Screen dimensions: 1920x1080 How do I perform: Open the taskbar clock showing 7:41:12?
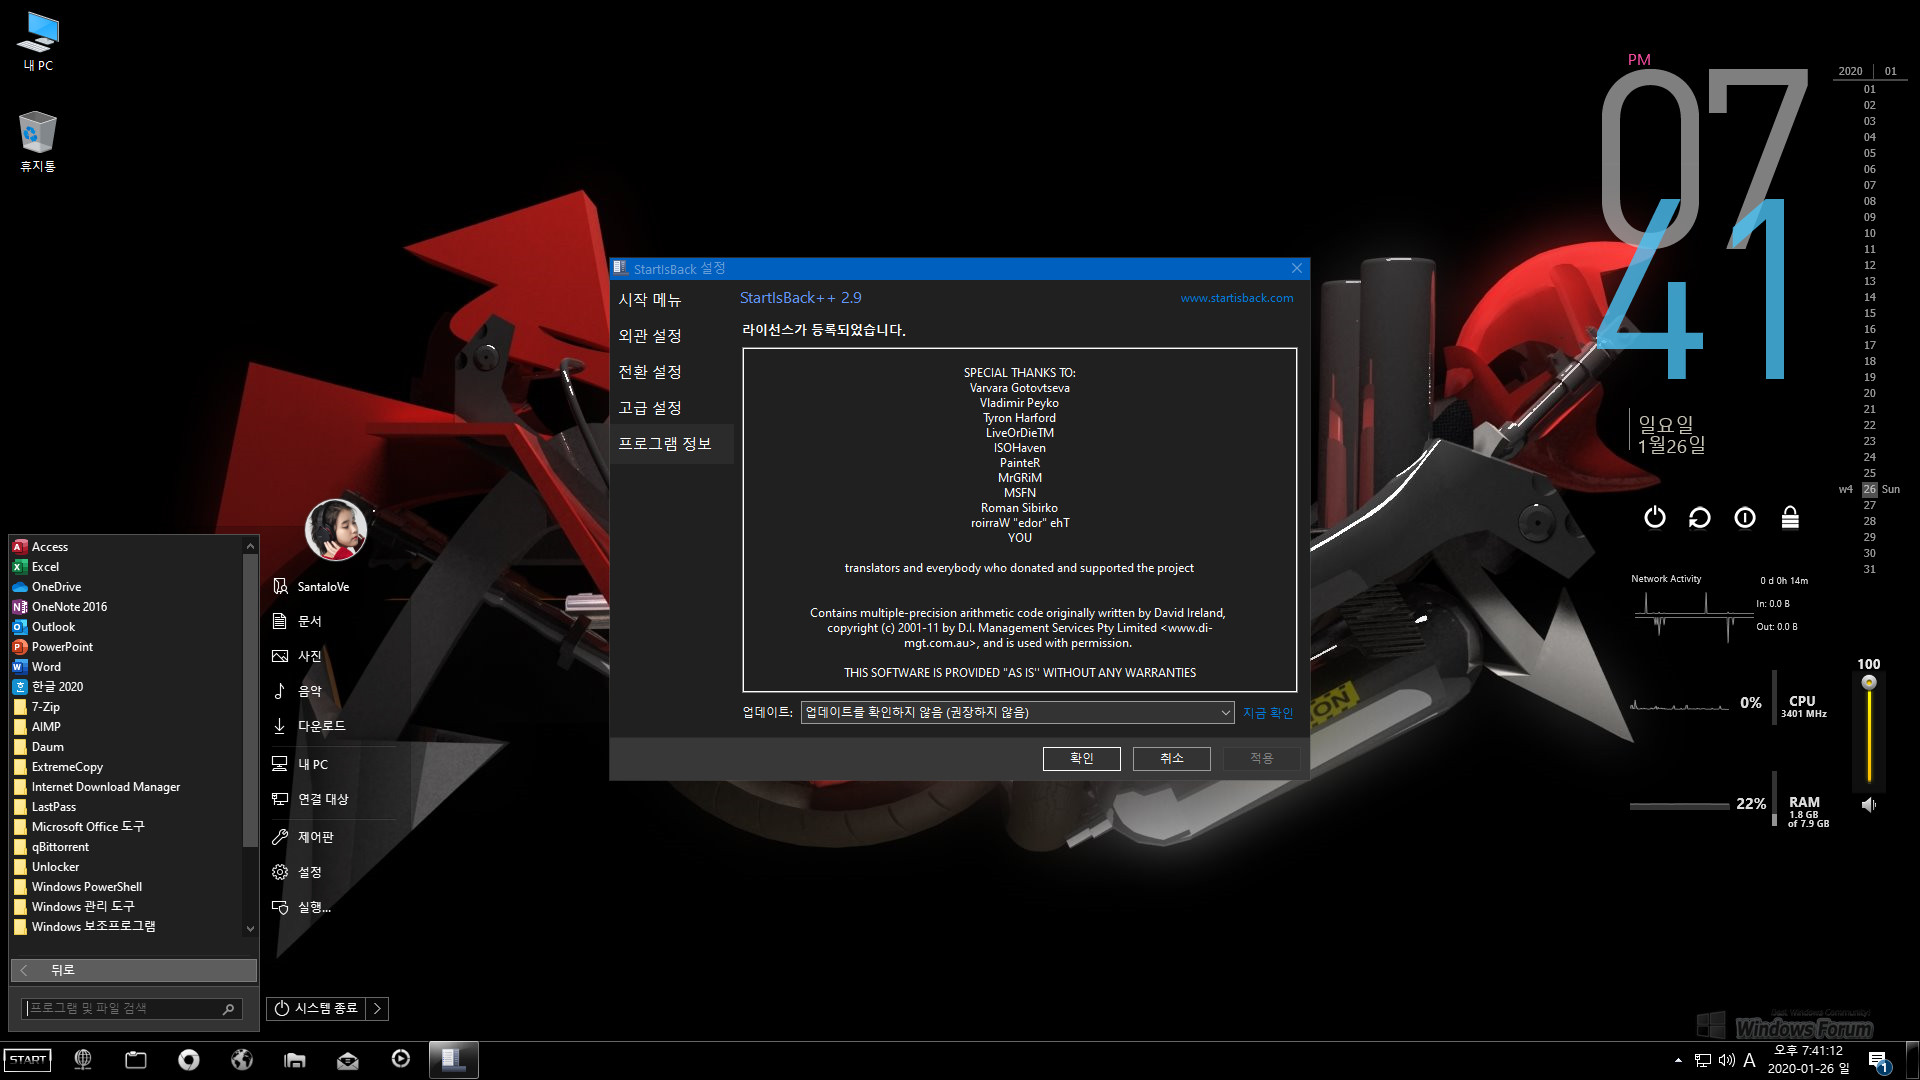pos(1808,1060)
